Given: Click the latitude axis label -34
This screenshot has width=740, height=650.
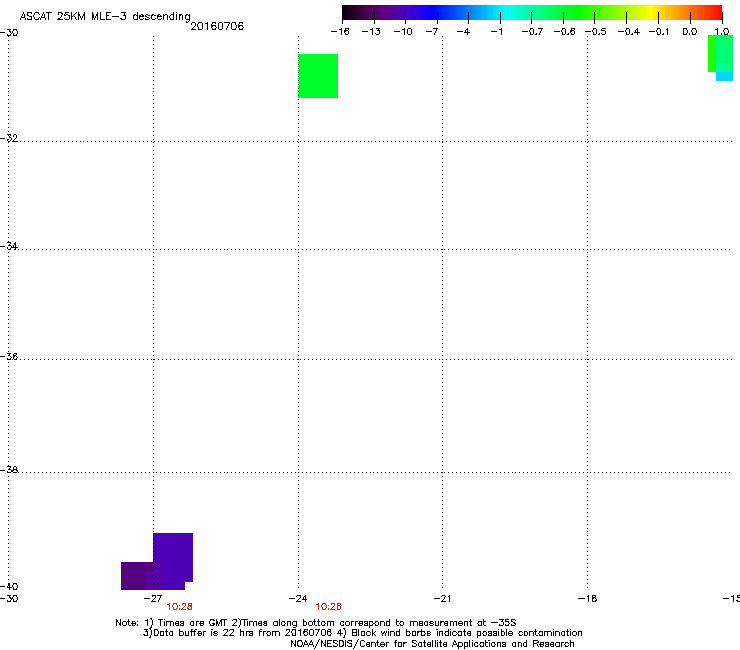Looking at the screenshot, I should 9,246.
